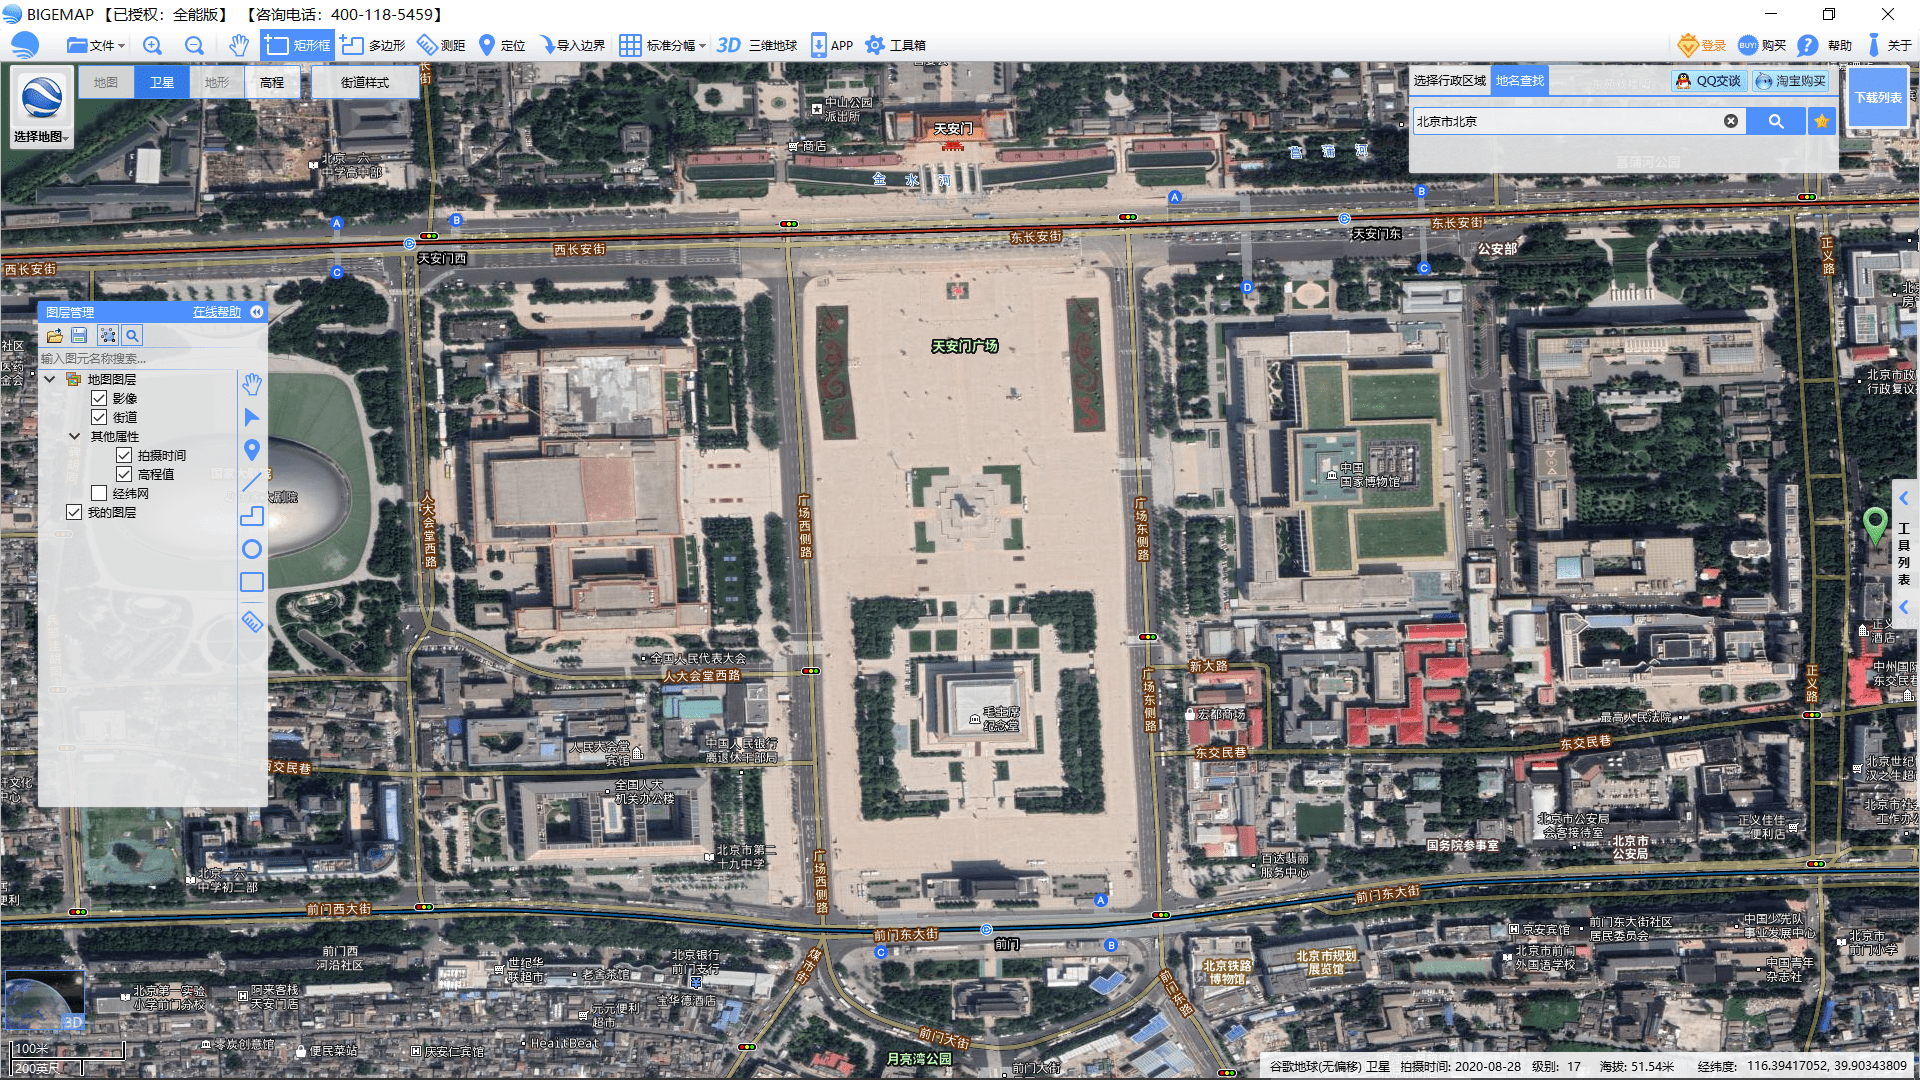Click the BIGEMAP cloud logo icon
This screenshot has width=1920, height=1080.
coord(25,45)
